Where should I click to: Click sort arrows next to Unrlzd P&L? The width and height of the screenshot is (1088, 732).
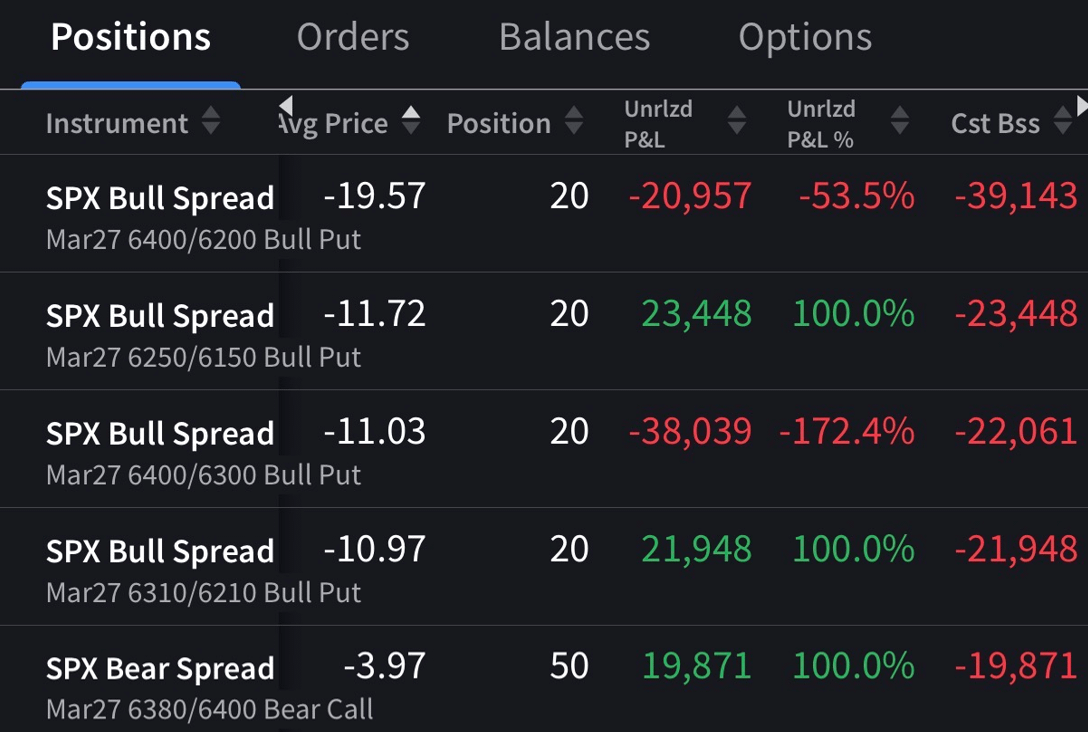point(737,122)
